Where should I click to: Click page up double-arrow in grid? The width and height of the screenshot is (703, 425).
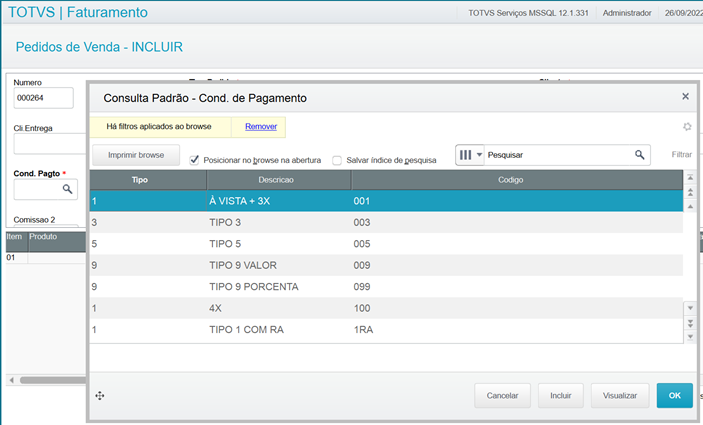690,192
